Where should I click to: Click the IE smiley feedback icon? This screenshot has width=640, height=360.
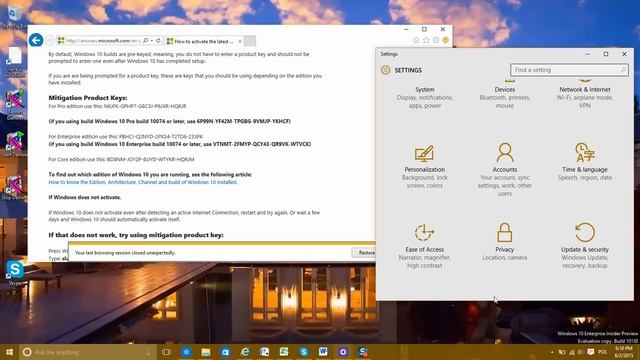point(445,40)
